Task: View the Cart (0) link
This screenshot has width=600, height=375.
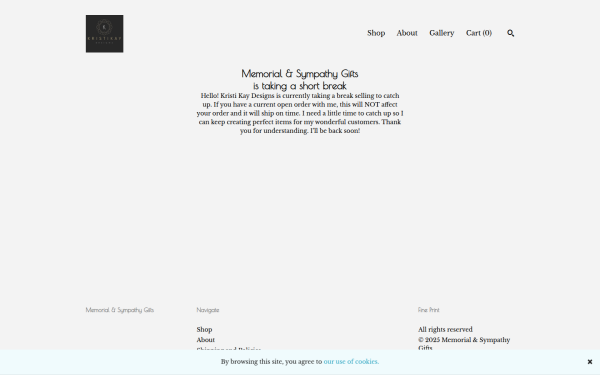Action: click(479, 33)
